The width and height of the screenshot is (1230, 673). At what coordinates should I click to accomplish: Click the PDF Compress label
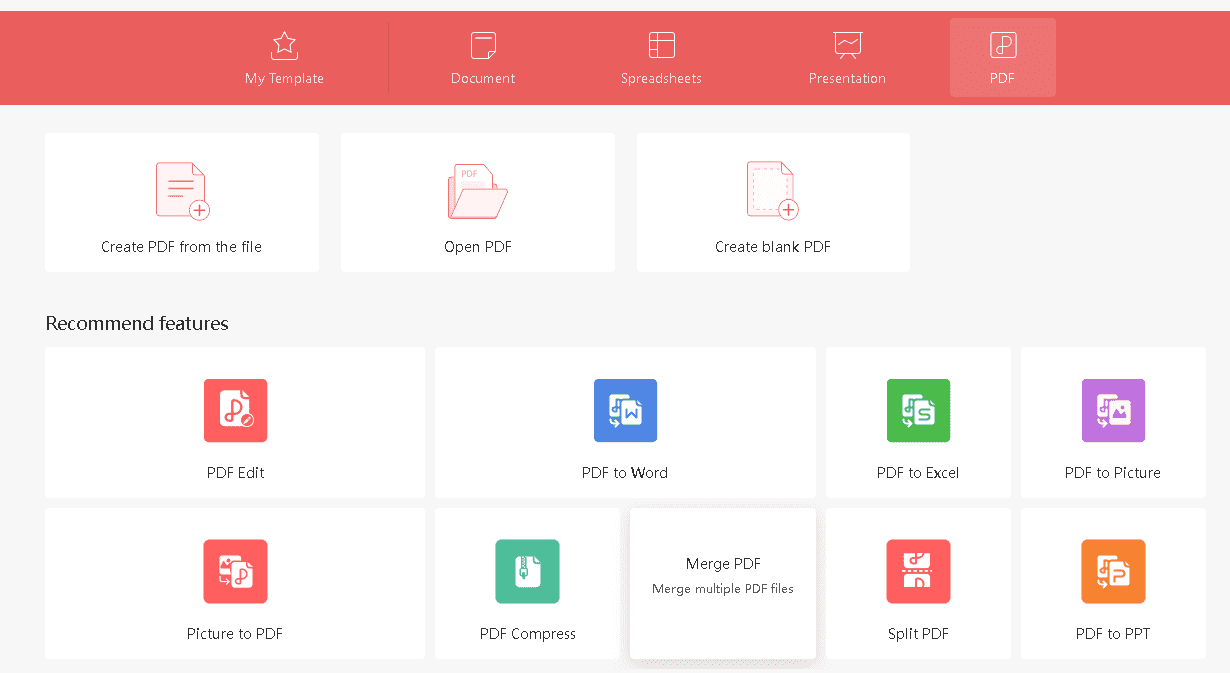click(528, 634)
